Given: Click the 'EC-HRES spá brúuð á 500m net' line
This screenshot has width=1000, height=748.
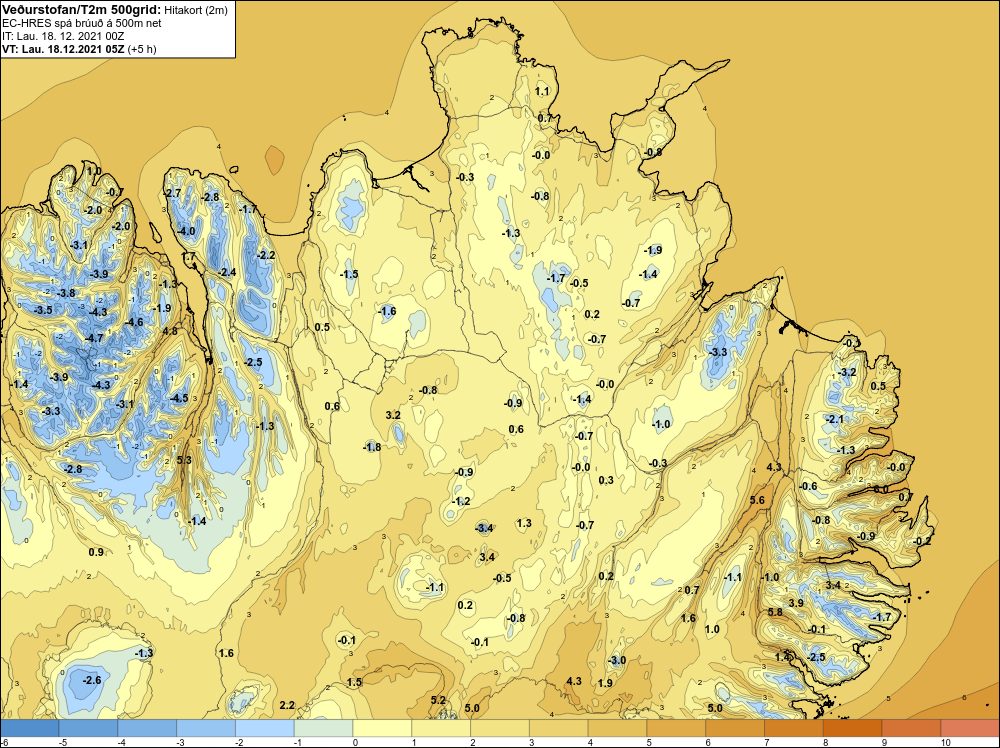Looking at the screenshot, I should [x=82, y=23].
